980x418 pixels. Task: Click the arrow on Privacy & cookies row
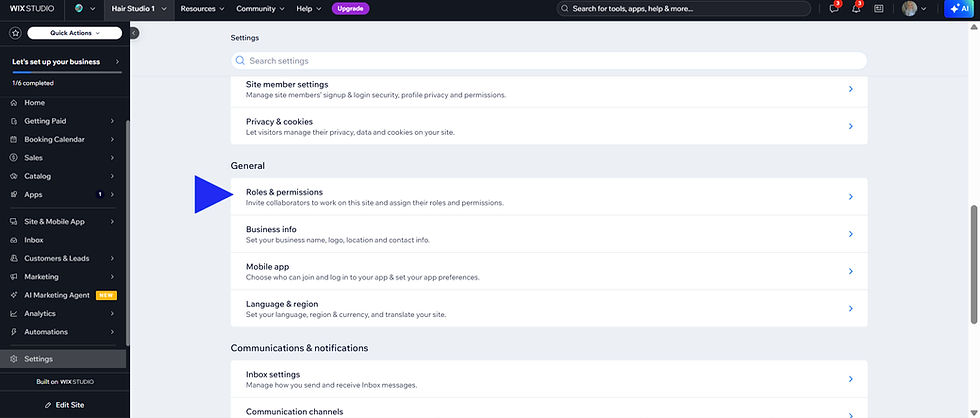tap(851, 126)
